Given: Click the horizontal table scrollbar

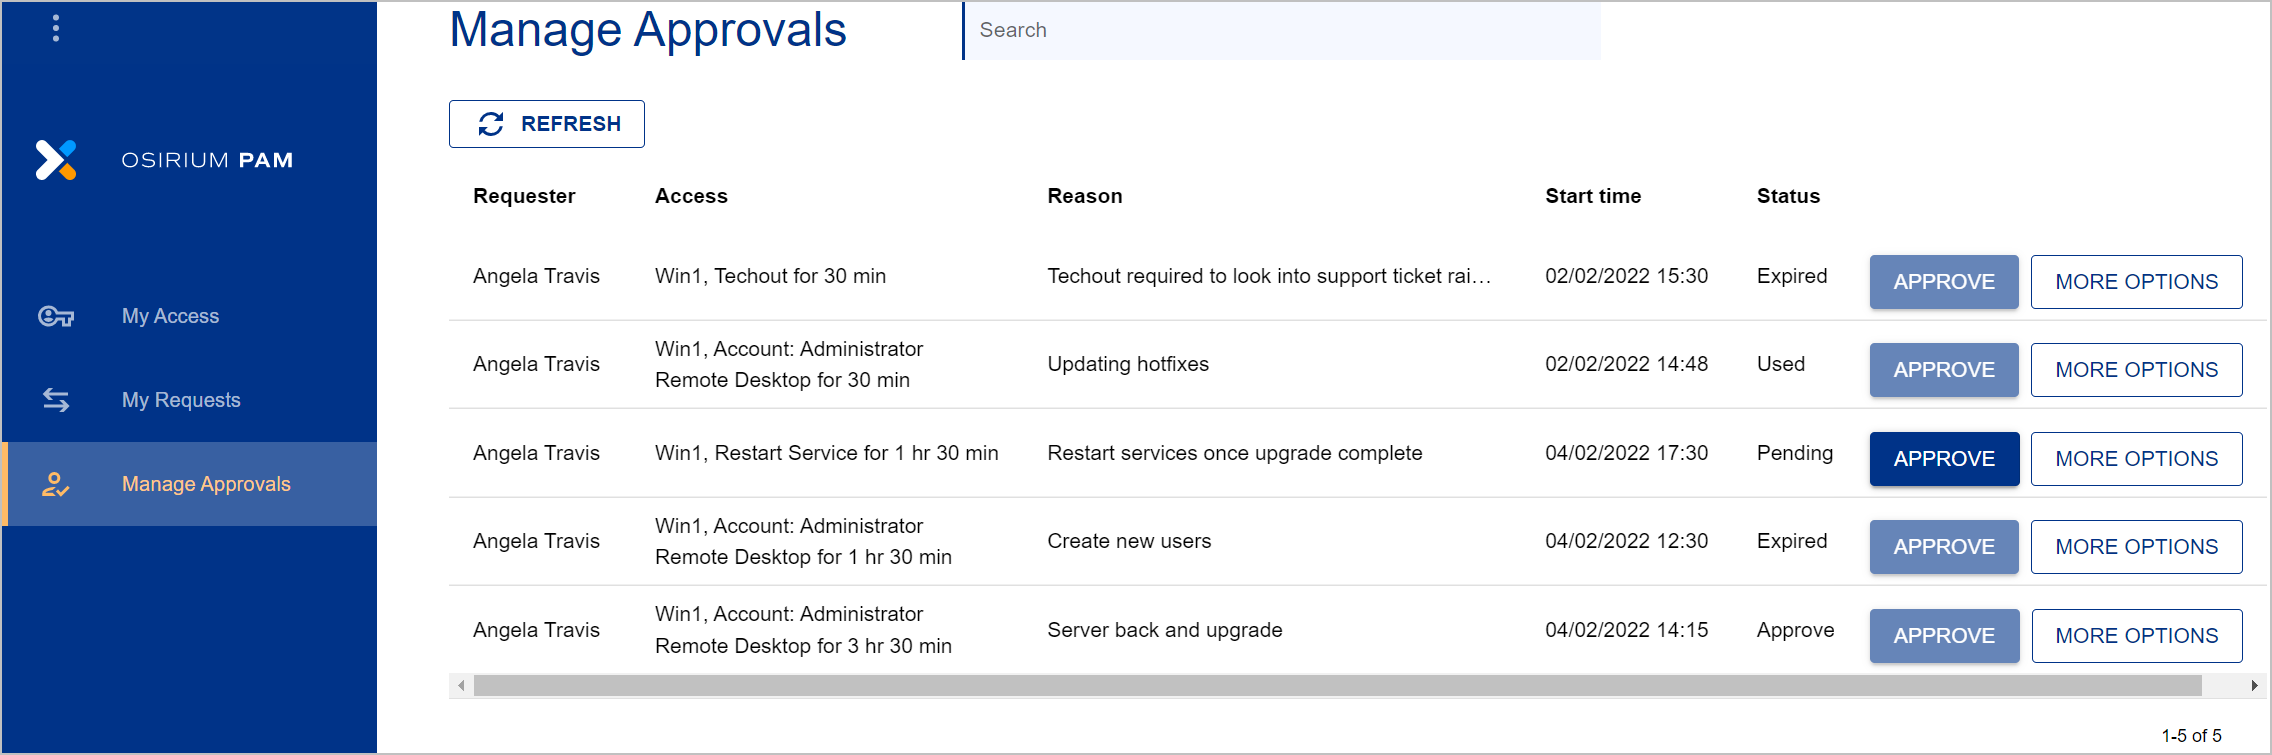Looking at the screenshot, I should [1337, 686].
